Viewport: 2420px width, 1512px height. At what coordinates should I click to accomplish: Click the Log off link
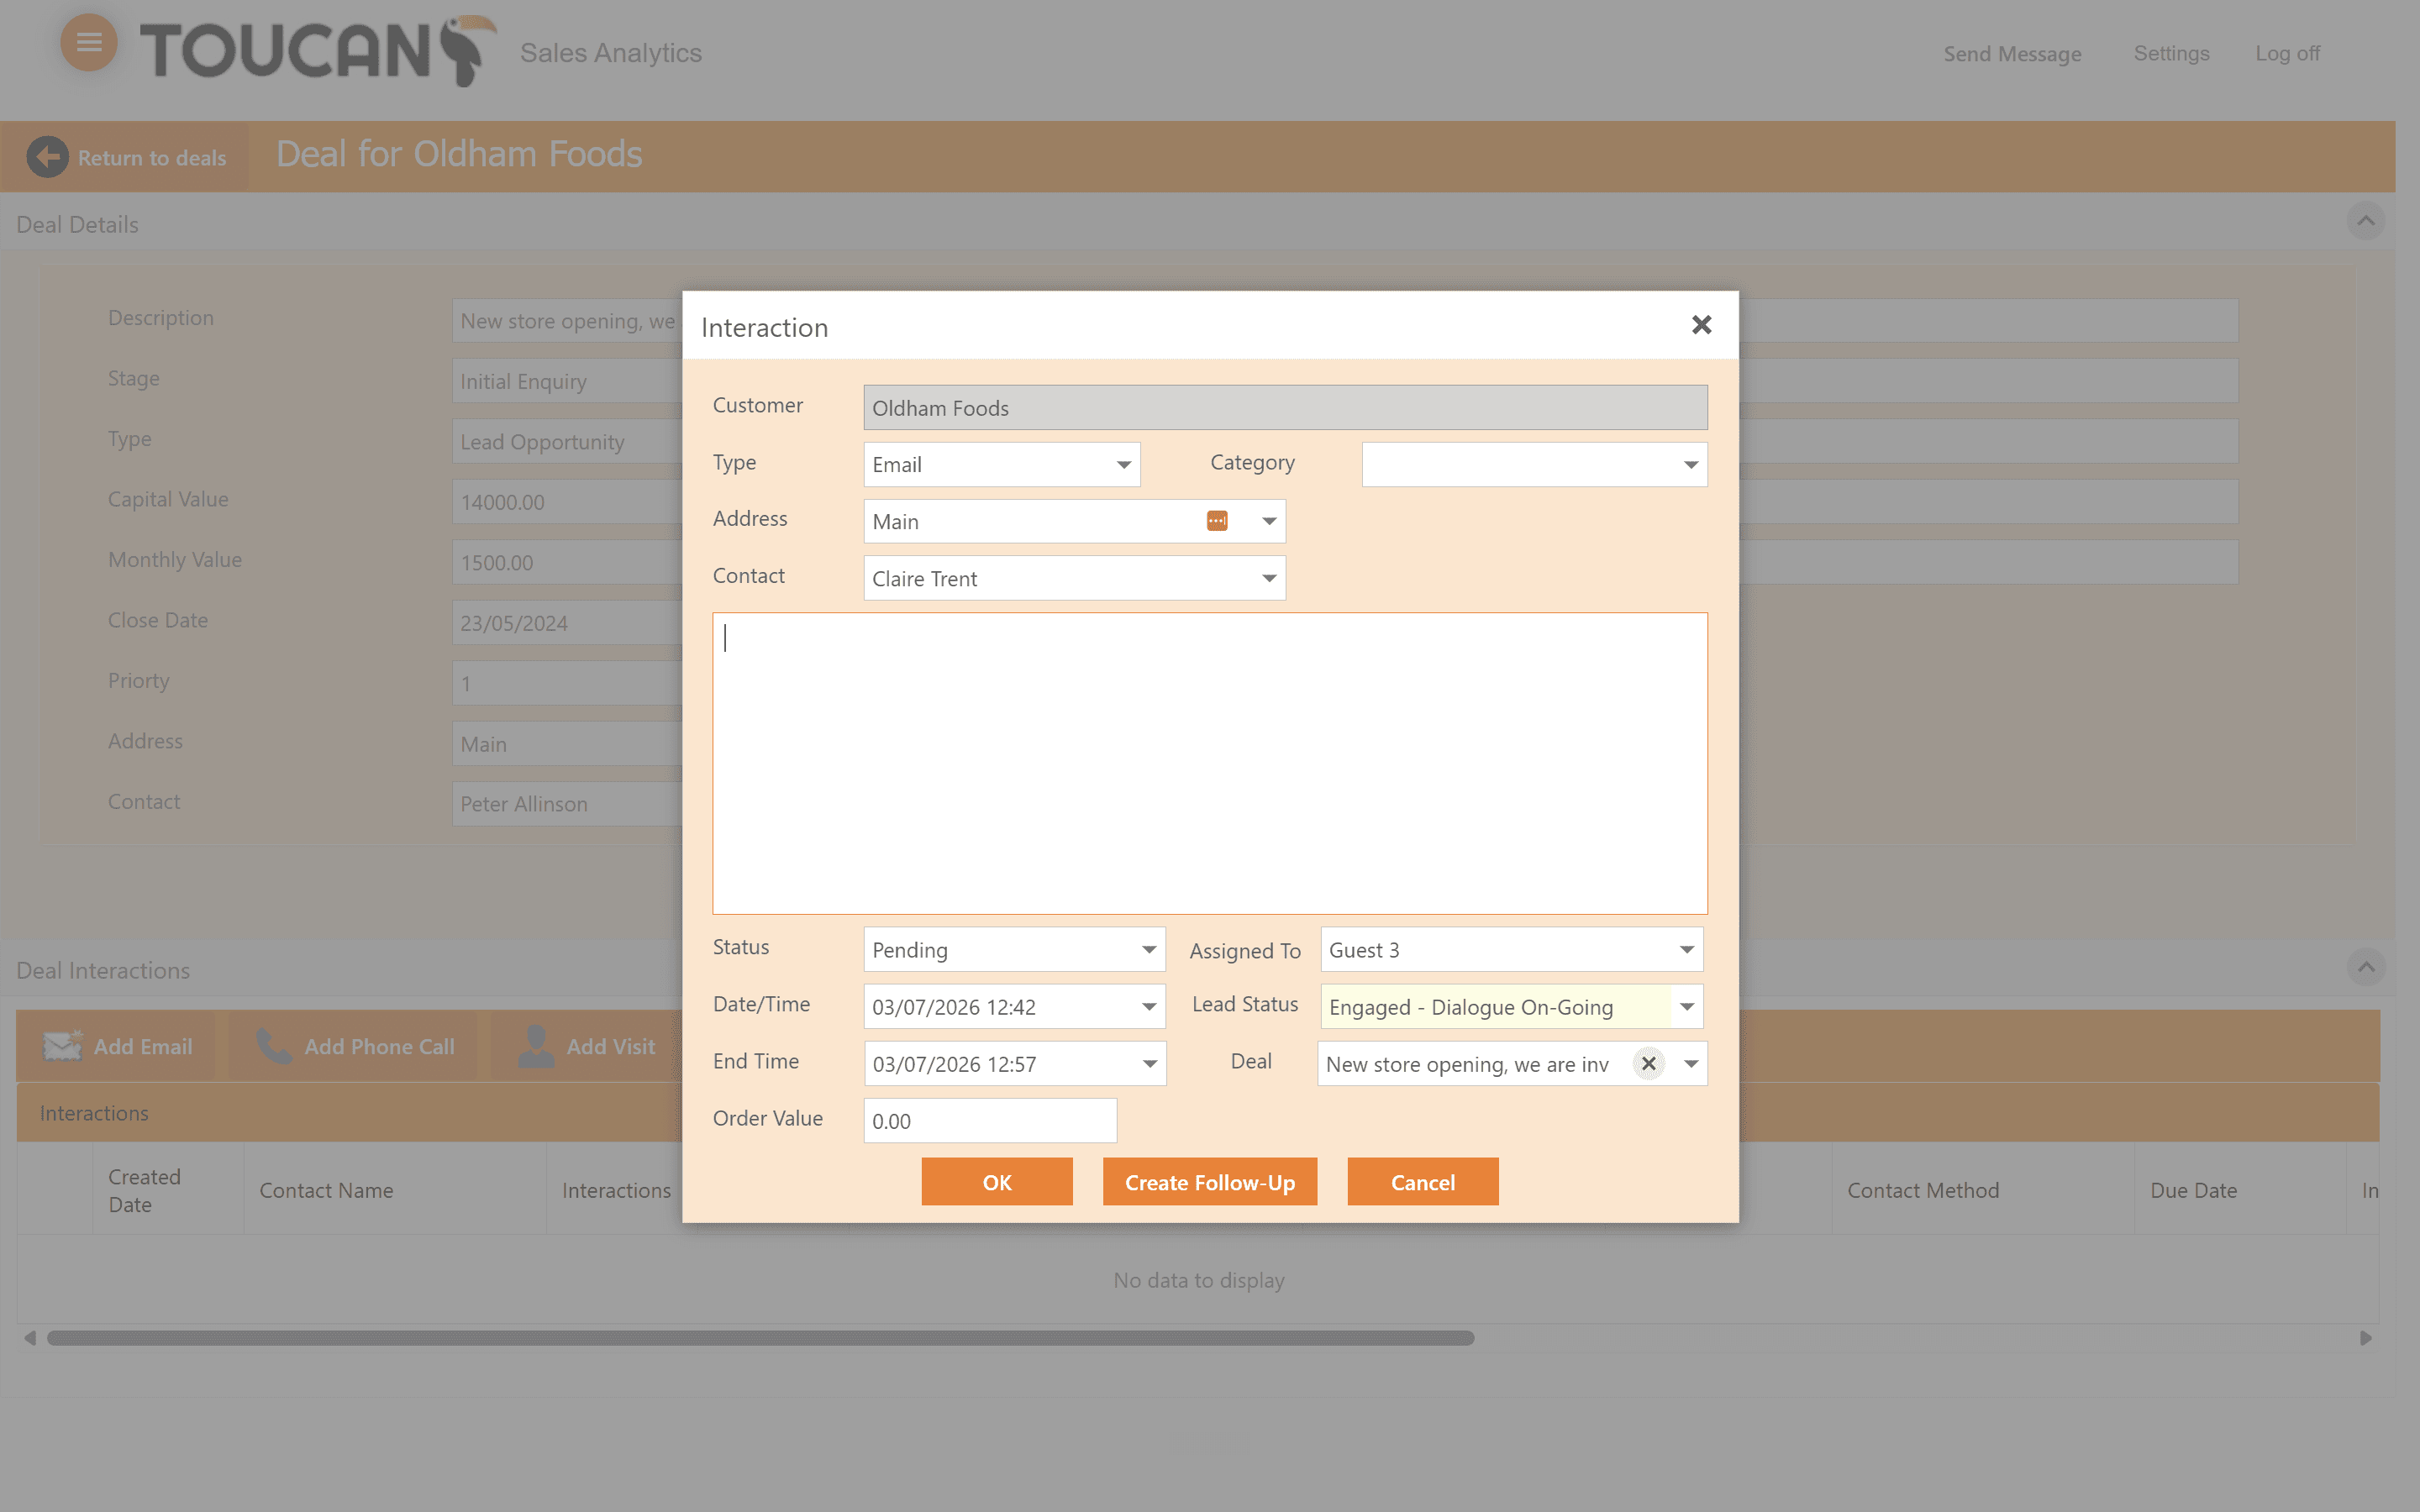pyautogui.click(x=2287, y=53)
